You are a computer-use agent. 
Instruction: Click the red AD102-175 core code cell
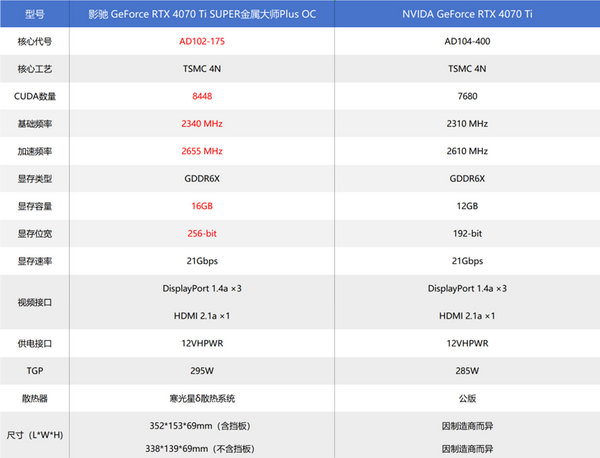(x=202, y=42)
